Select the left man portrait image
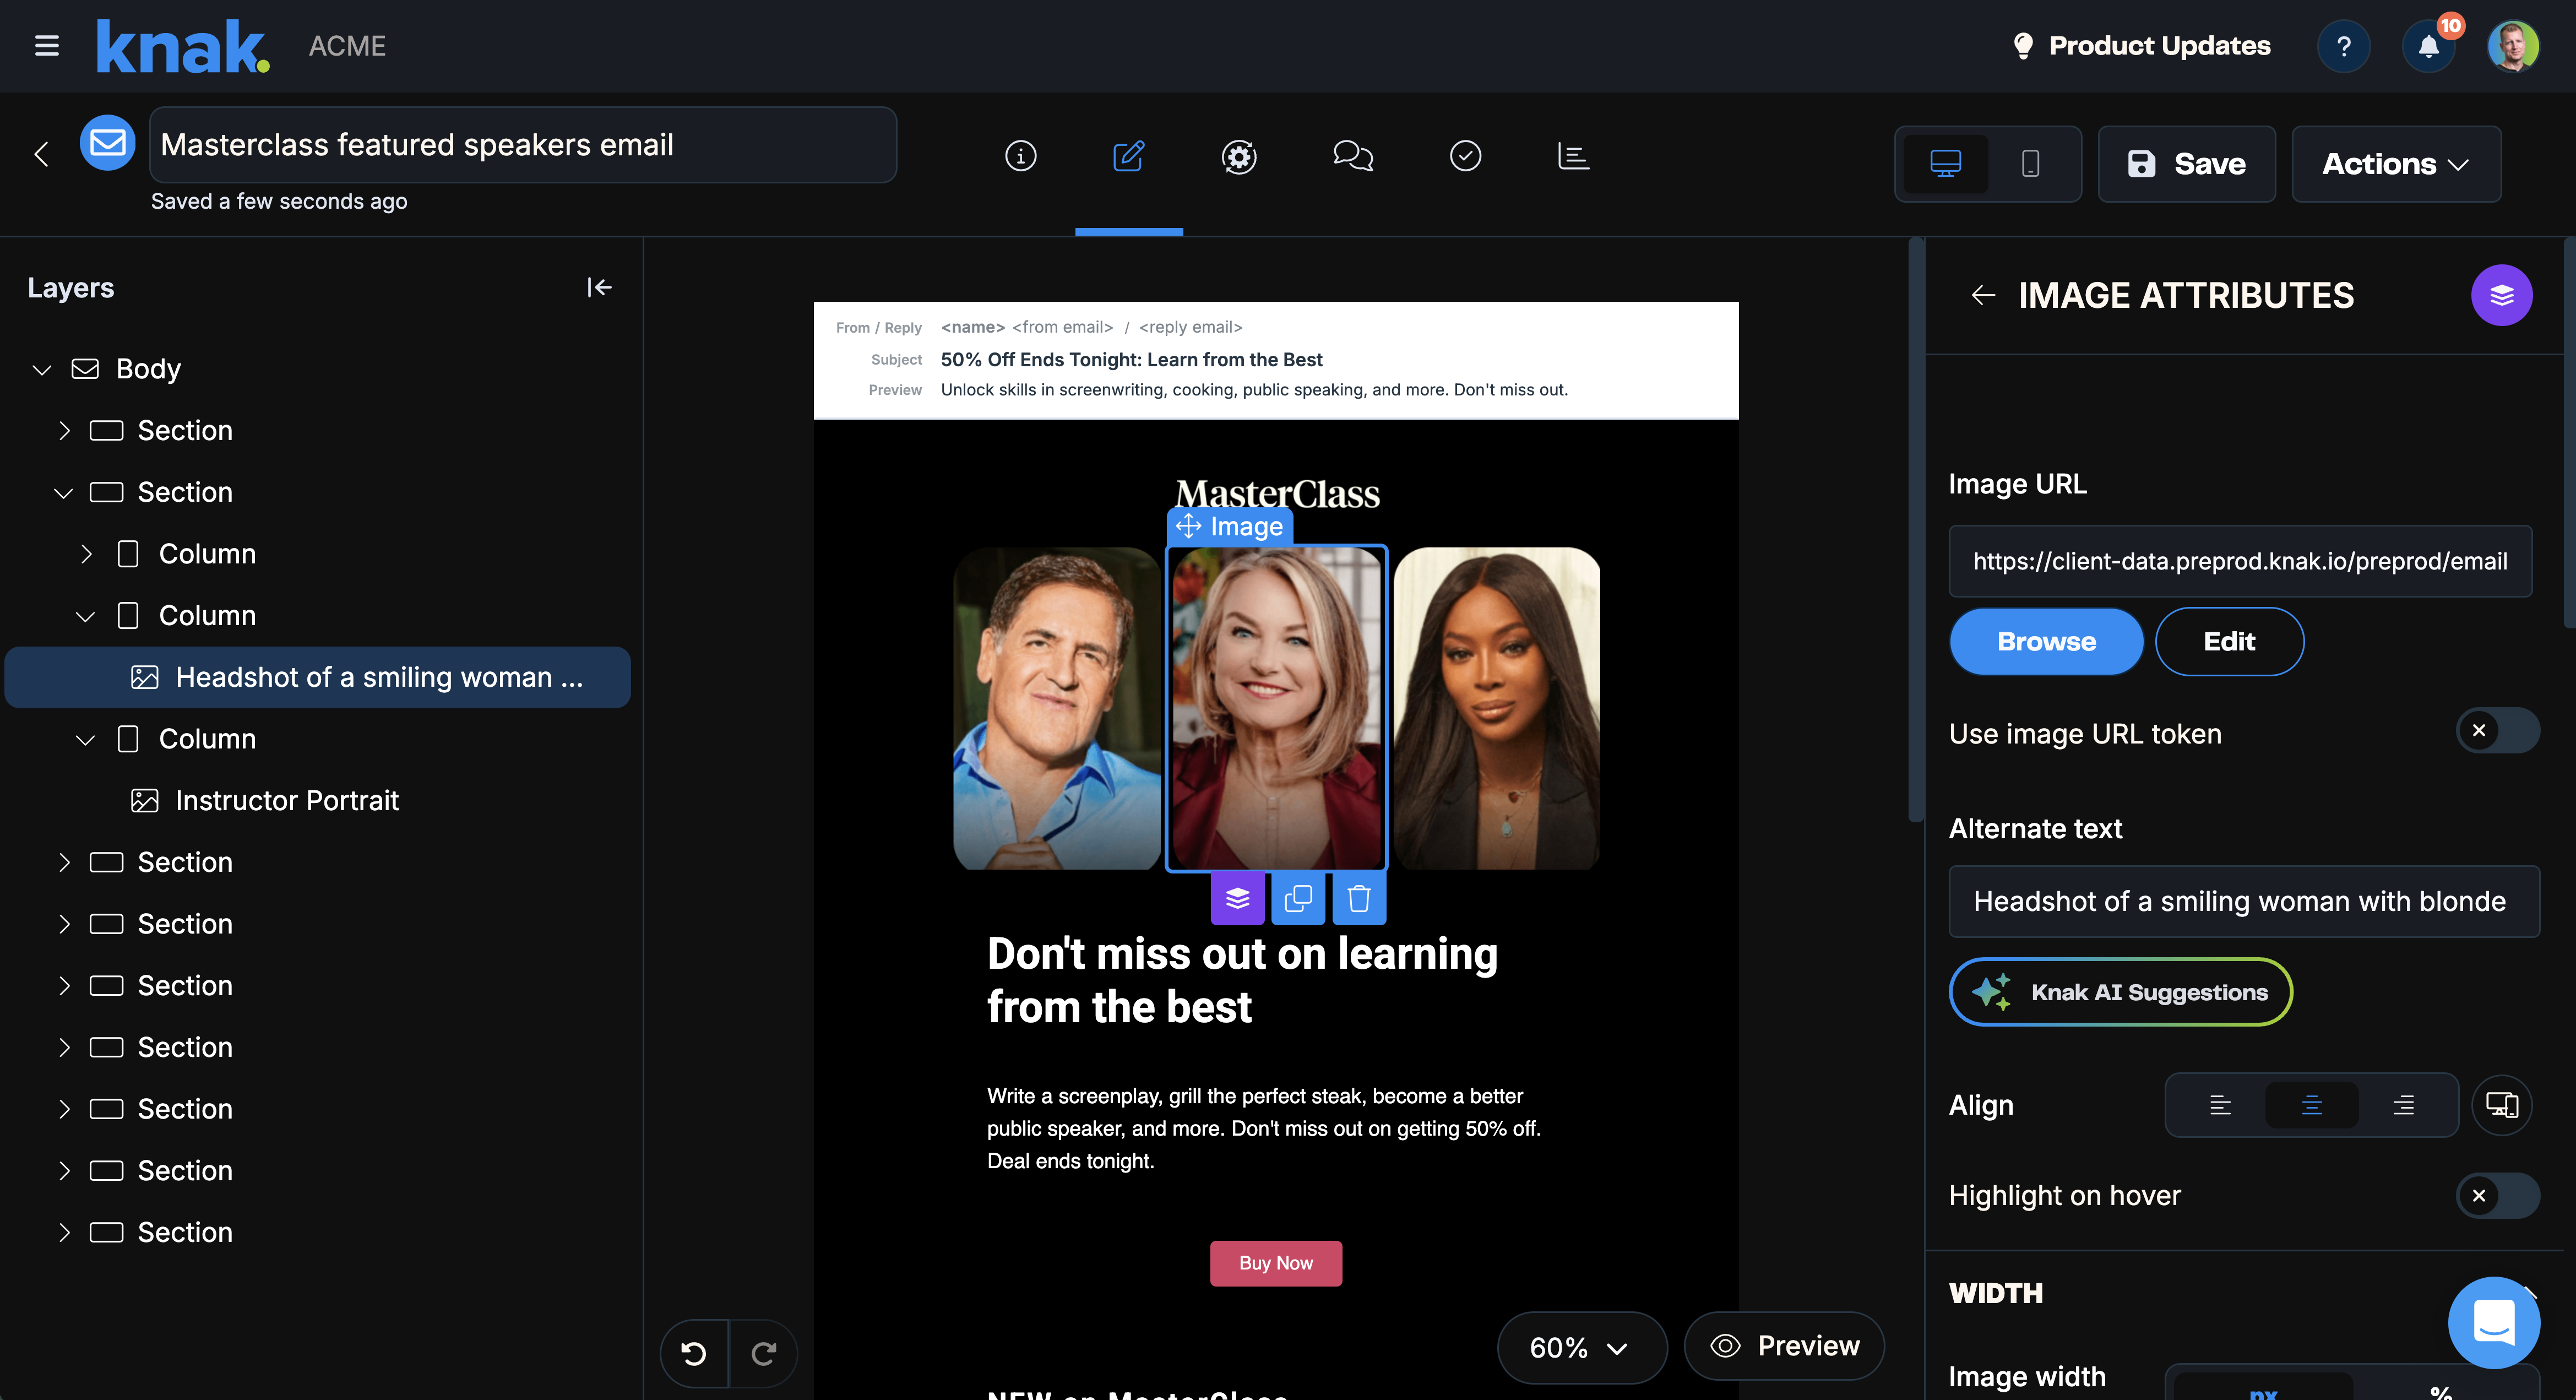The image size is (2576, 1400). pos(1057,708)
